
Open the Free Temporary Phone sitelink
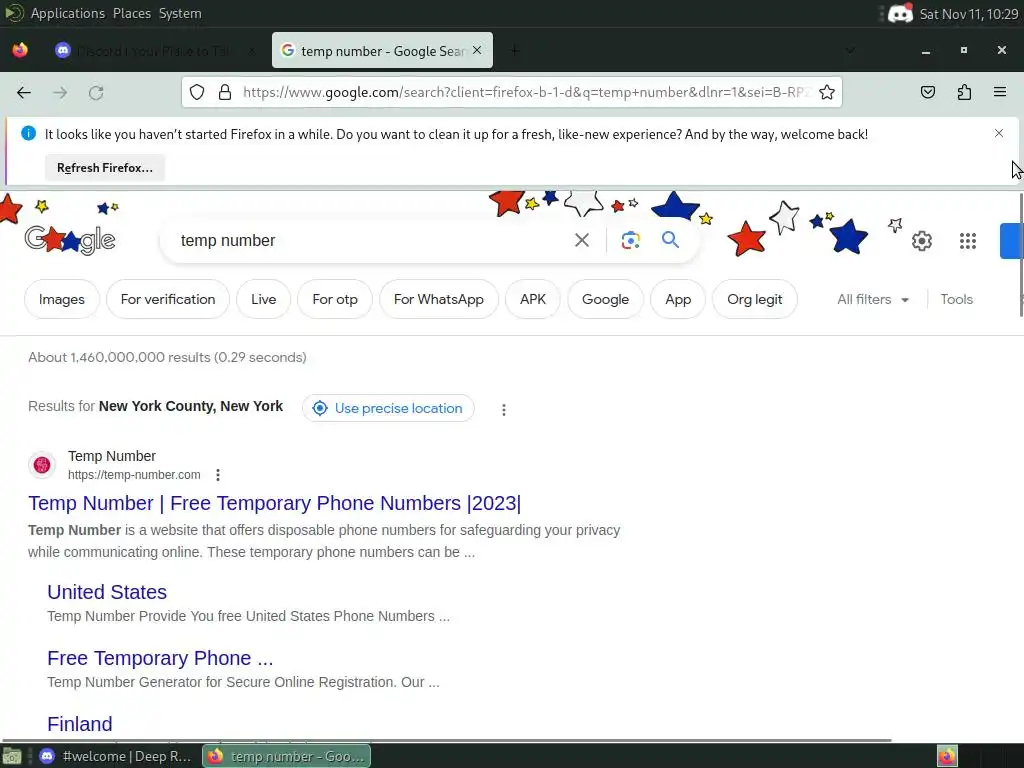coord(160,658)
